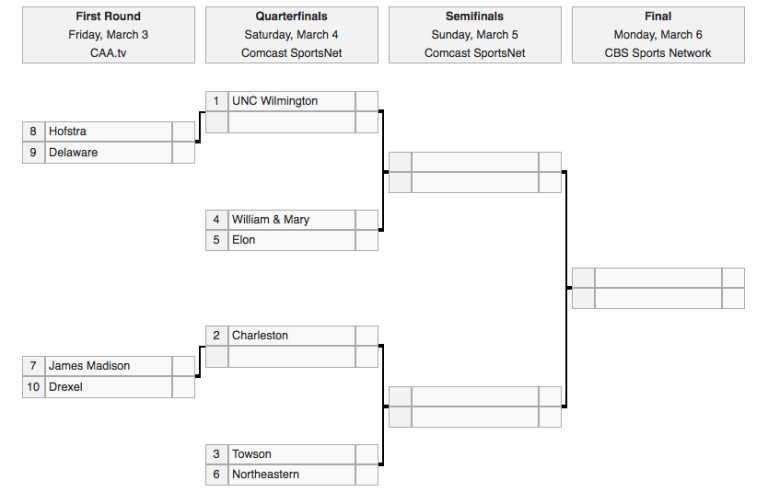
Task: Click the score box beside UNC Wilmington
Action: point(367,101)
